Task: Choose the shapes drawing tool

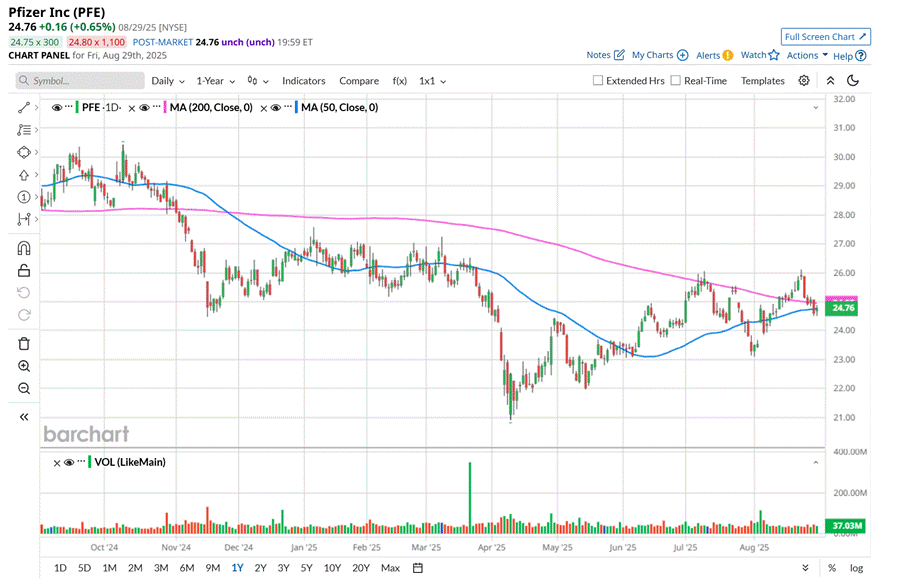Action: click(x=24, y=153)
